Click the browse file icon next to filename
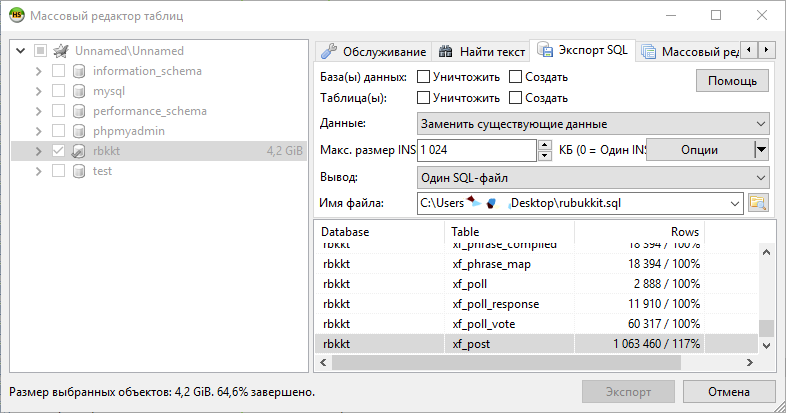Viewport: 786px width, 413px height. pos(758,203)
